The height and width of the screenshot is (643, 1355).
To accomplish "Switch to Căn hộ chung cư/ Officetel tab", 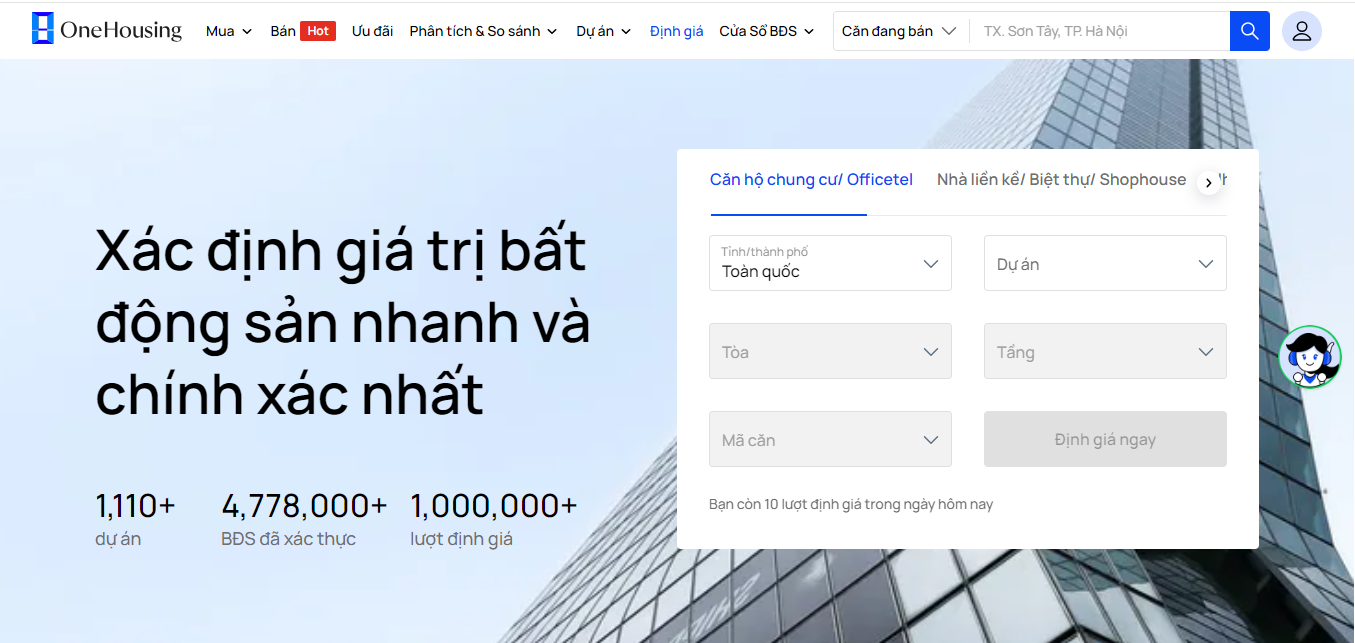I will [x=811, y=180].
